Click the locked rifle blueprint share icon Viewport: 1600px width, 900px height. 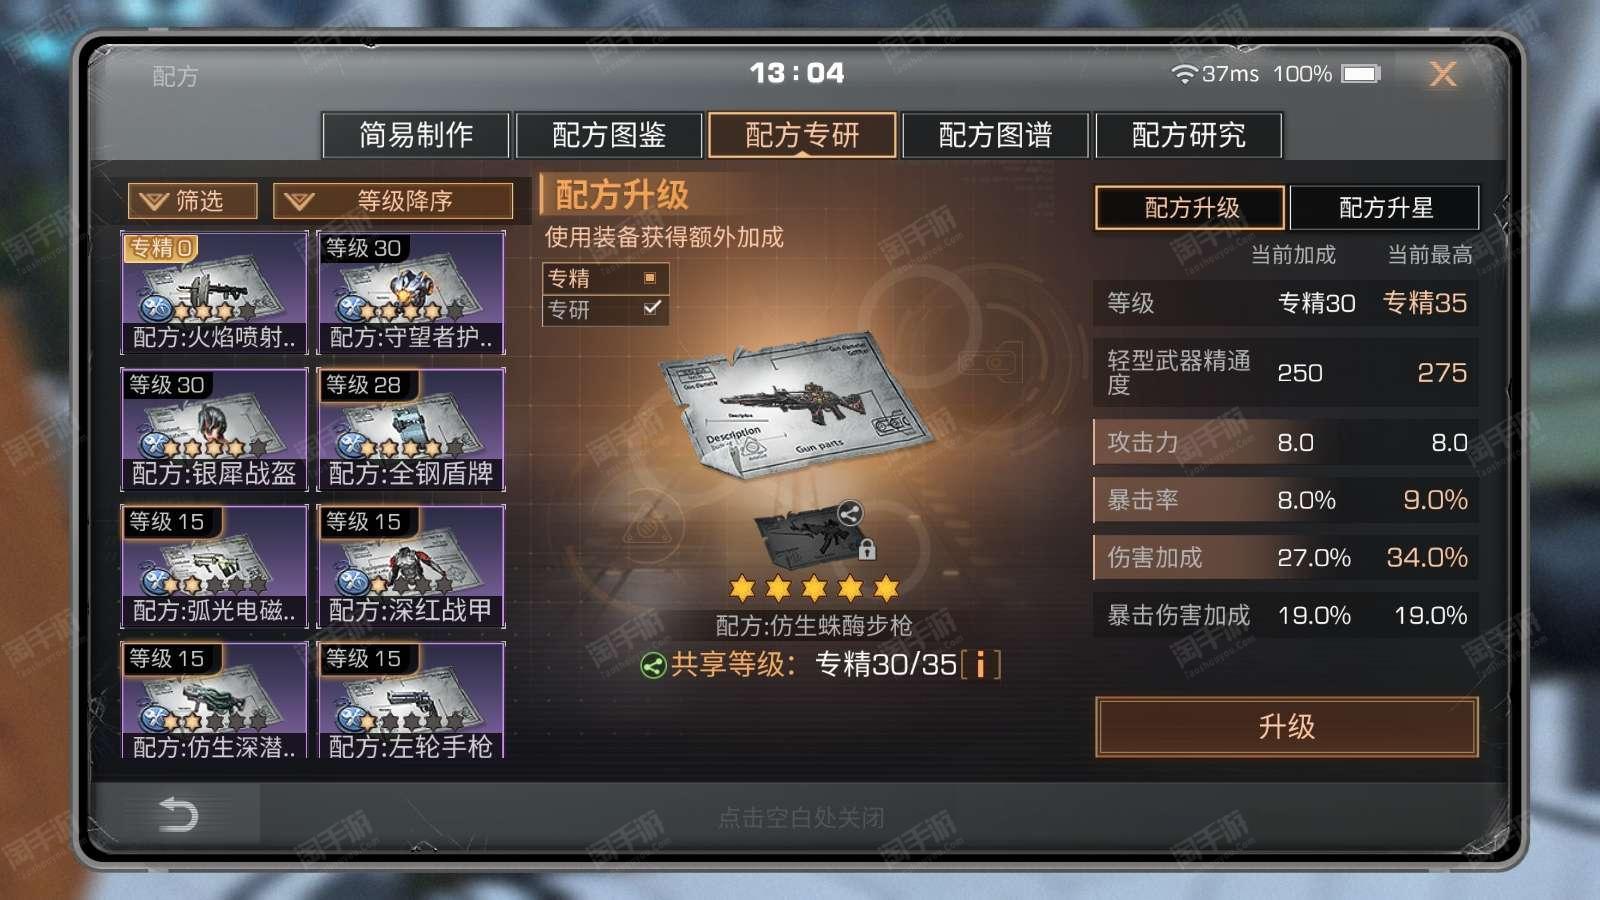point(850,514)
